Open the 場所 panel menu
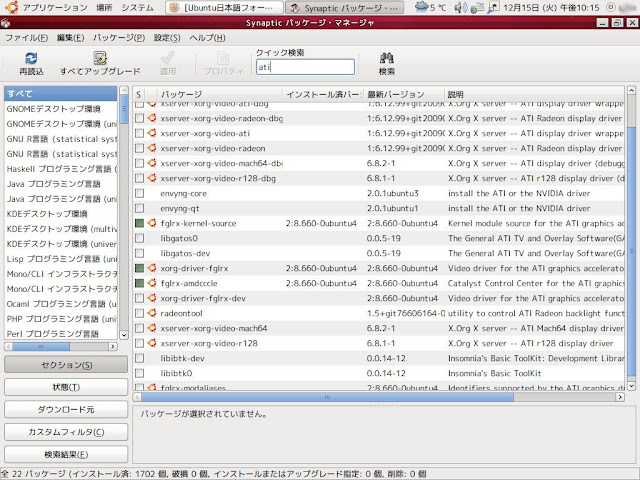Screen dimensions: 640x480 tap(104, 7)
